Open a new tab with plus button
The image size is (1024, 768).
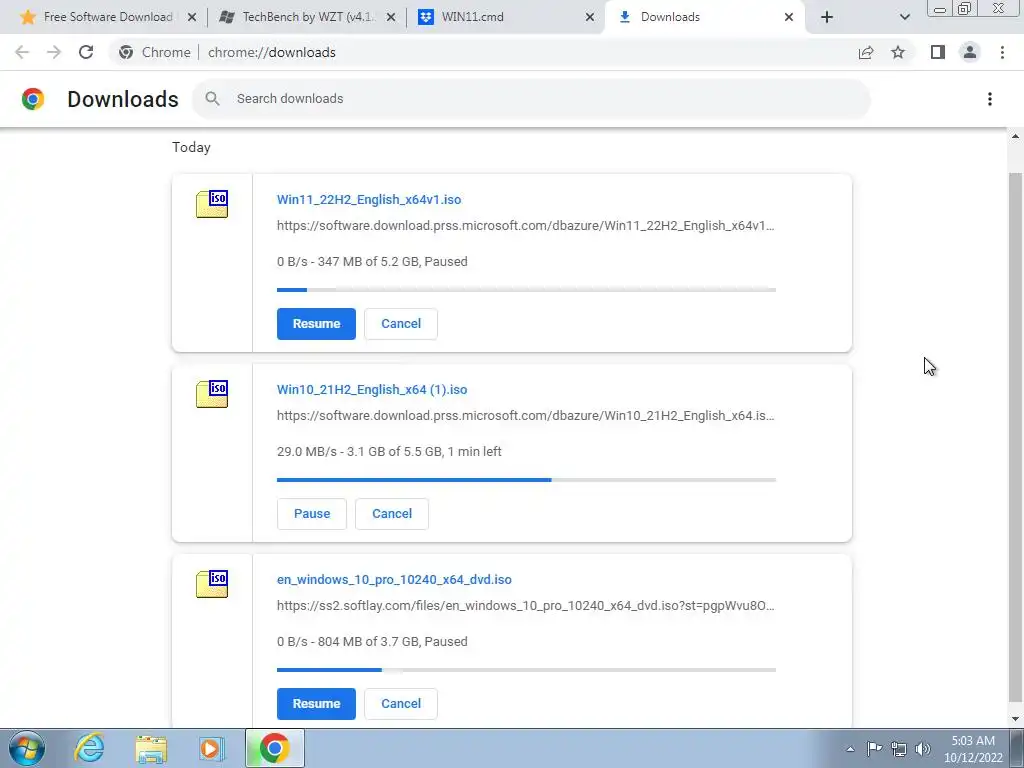coord(827,17)
